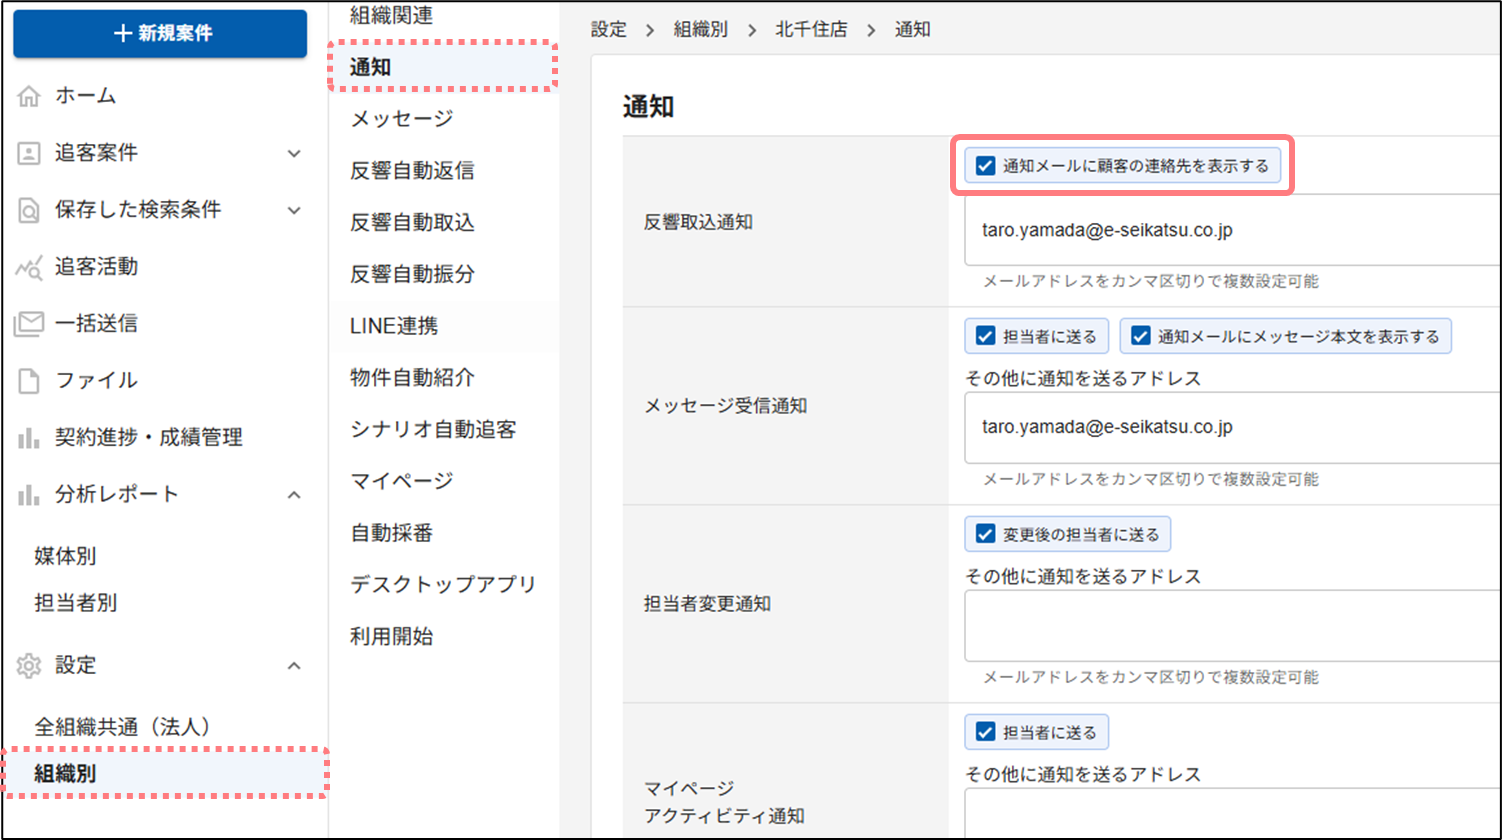Click the 新規案件 button
The height and width of the screenshot is (840, 1502).
(x=160, y=33)
